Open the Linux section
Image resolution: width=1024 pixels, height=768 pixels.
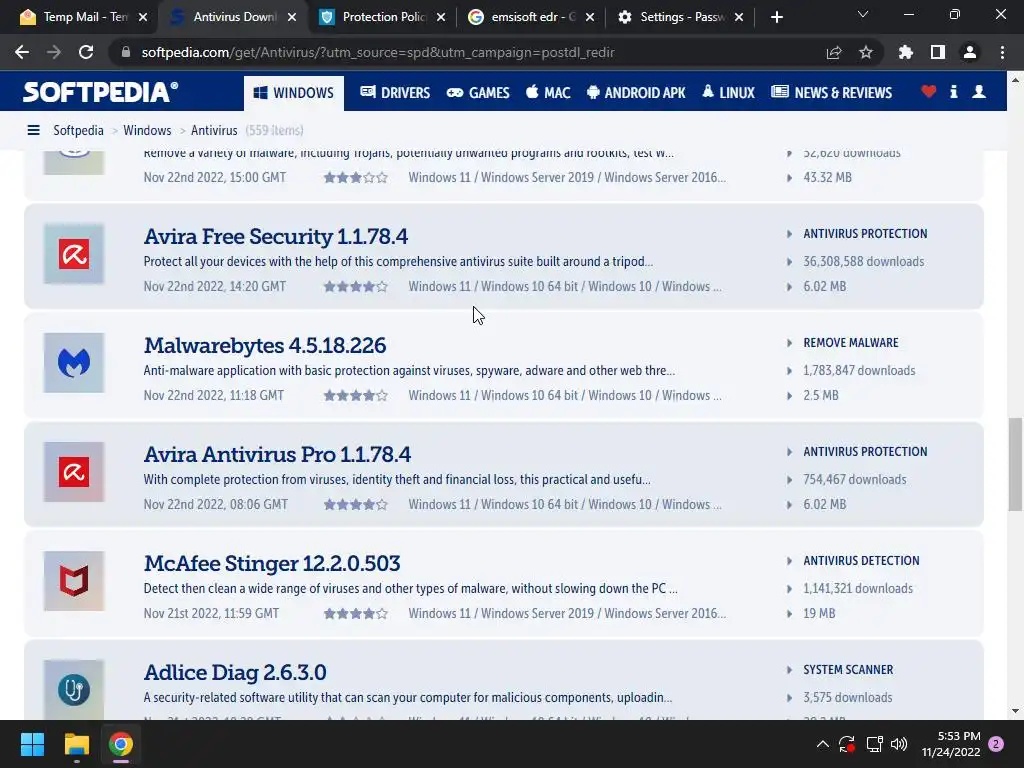[728, 93]
